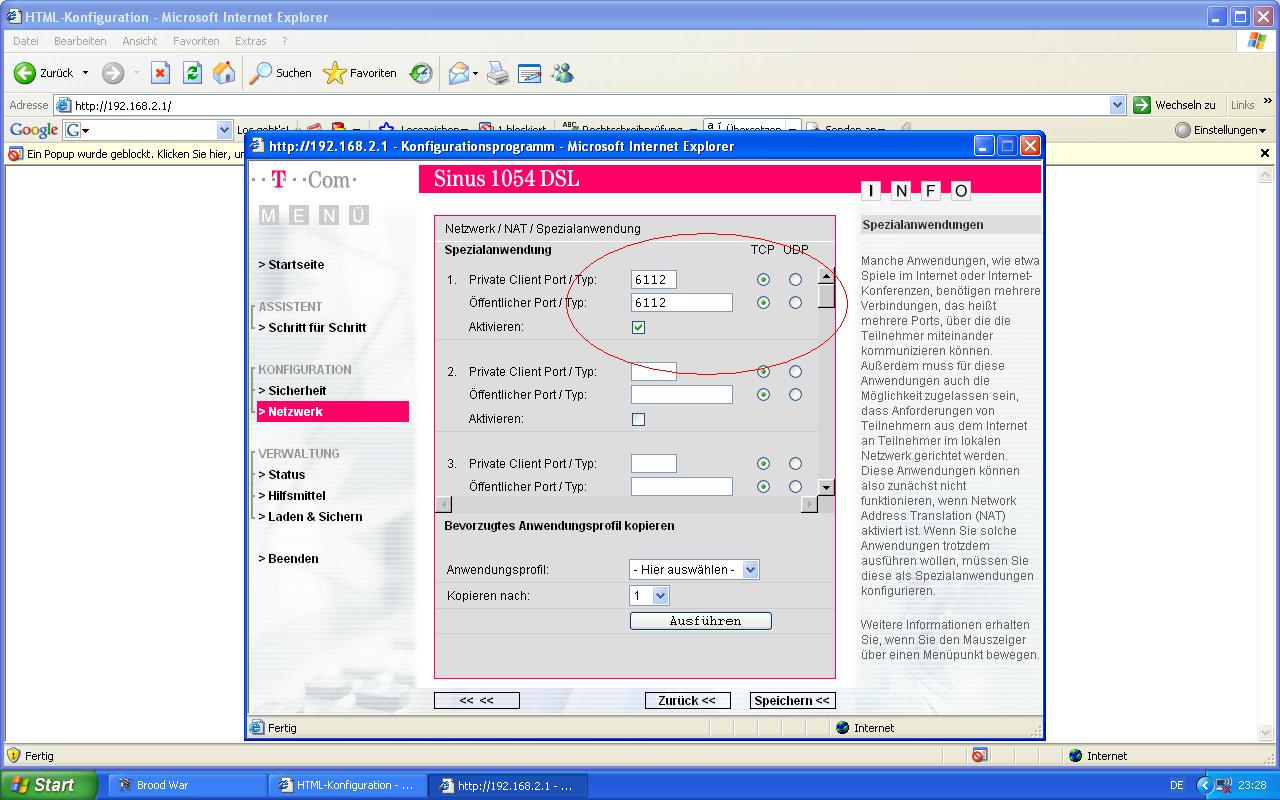Image resolution: width=1280 pixels, height=800 pixels.
Task: Click the Zurück << button at bottom
Action: tap(687, 701)
